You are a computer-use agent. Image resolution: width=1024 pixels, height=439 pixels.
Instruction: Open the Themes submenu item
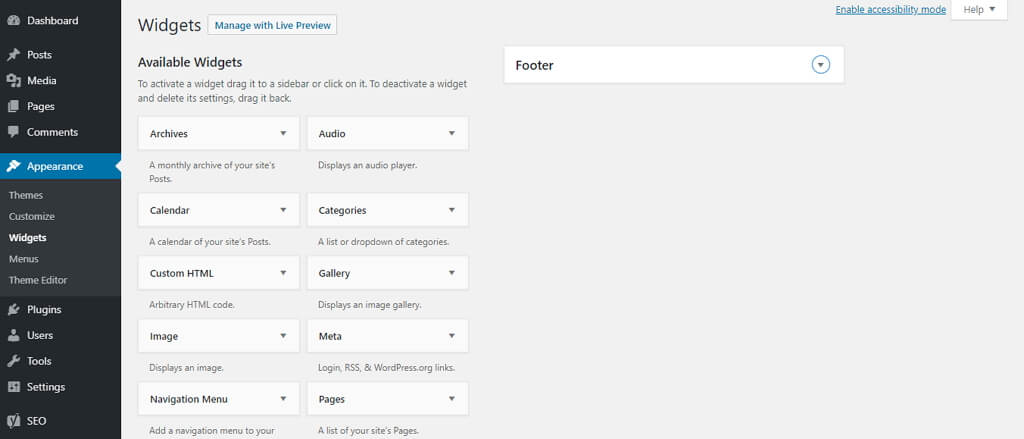tap(25, 195)
